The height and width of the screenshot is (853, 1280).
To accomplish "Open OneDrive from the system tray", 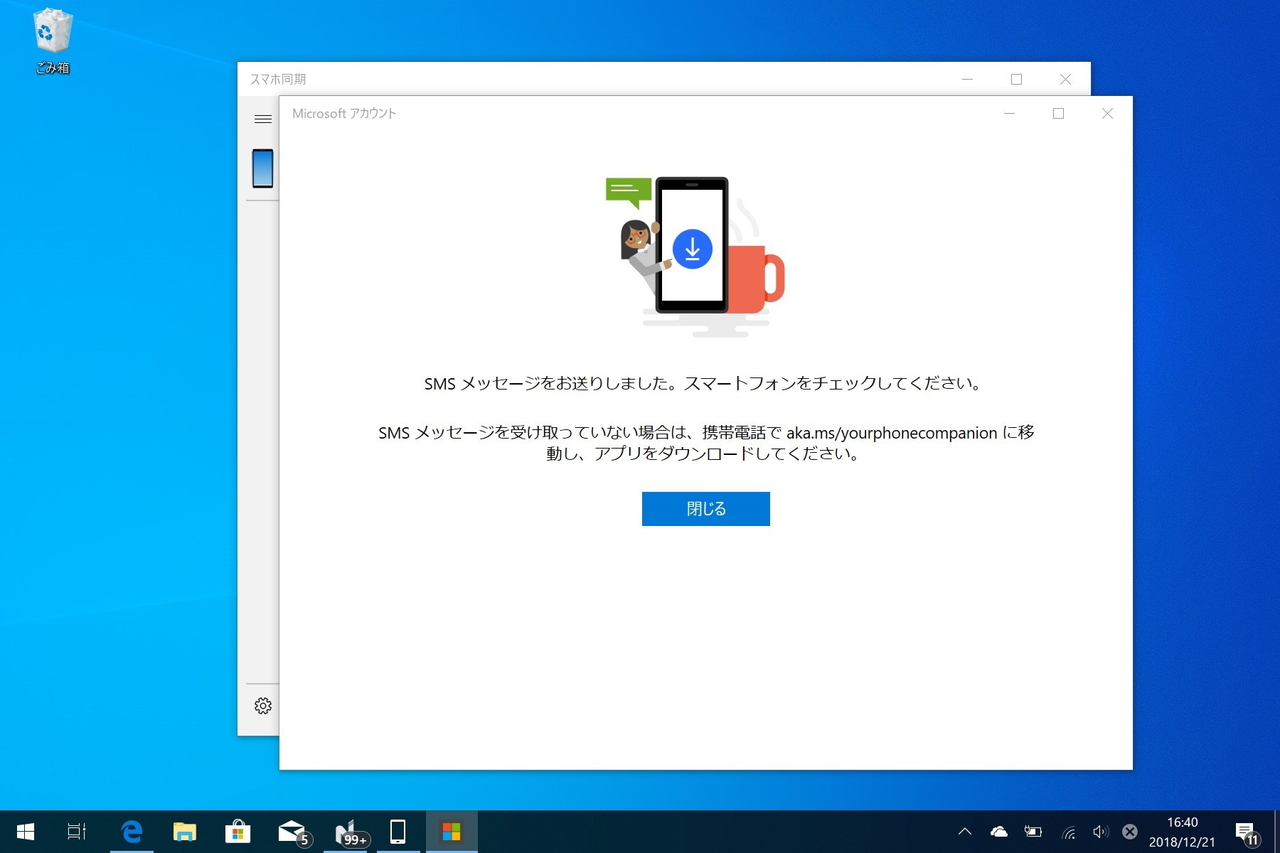I will (x=998, y=831).
